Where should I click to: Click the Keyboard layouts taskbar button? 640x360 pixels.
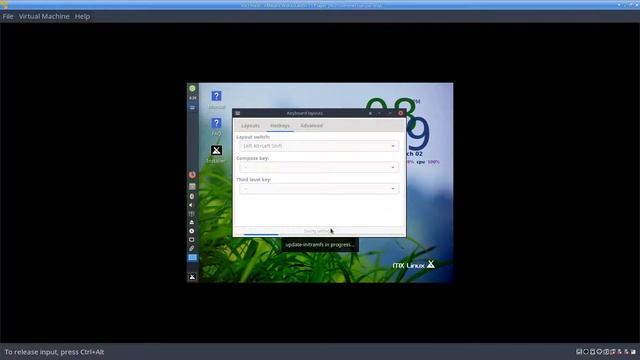click(x=192, y=258)
